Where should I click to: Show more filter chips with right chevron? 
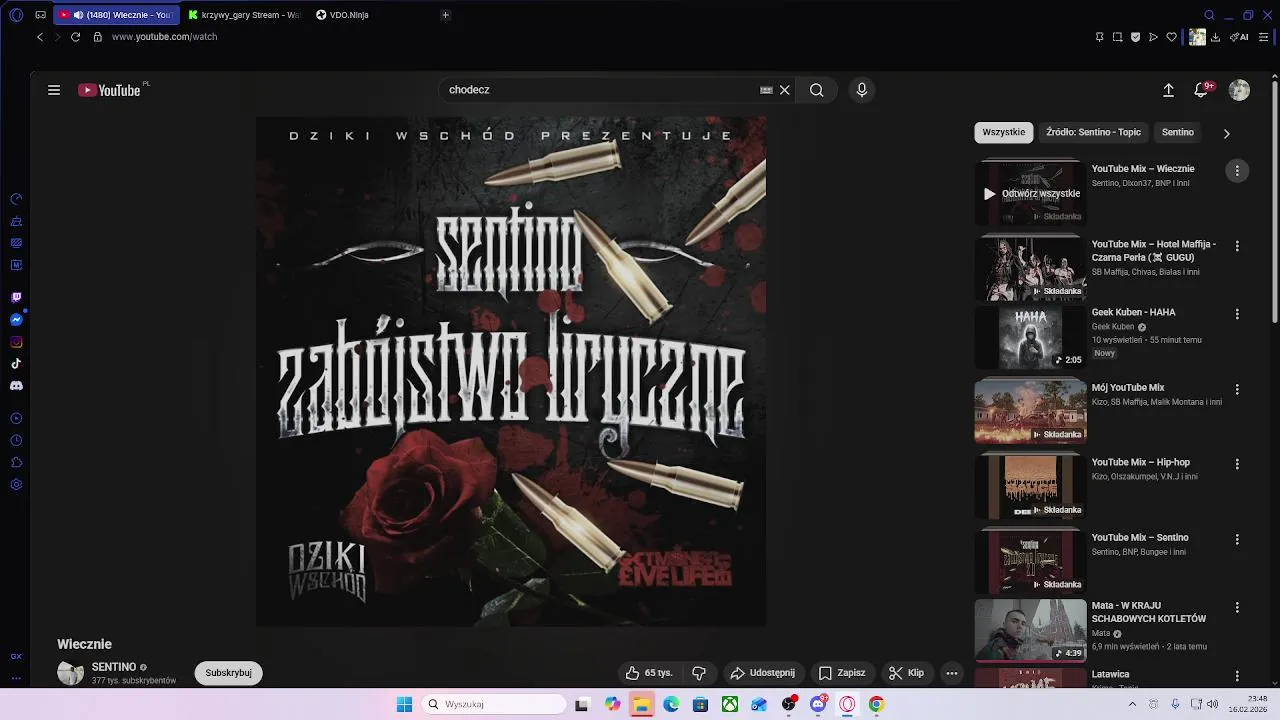point(1226,133)
